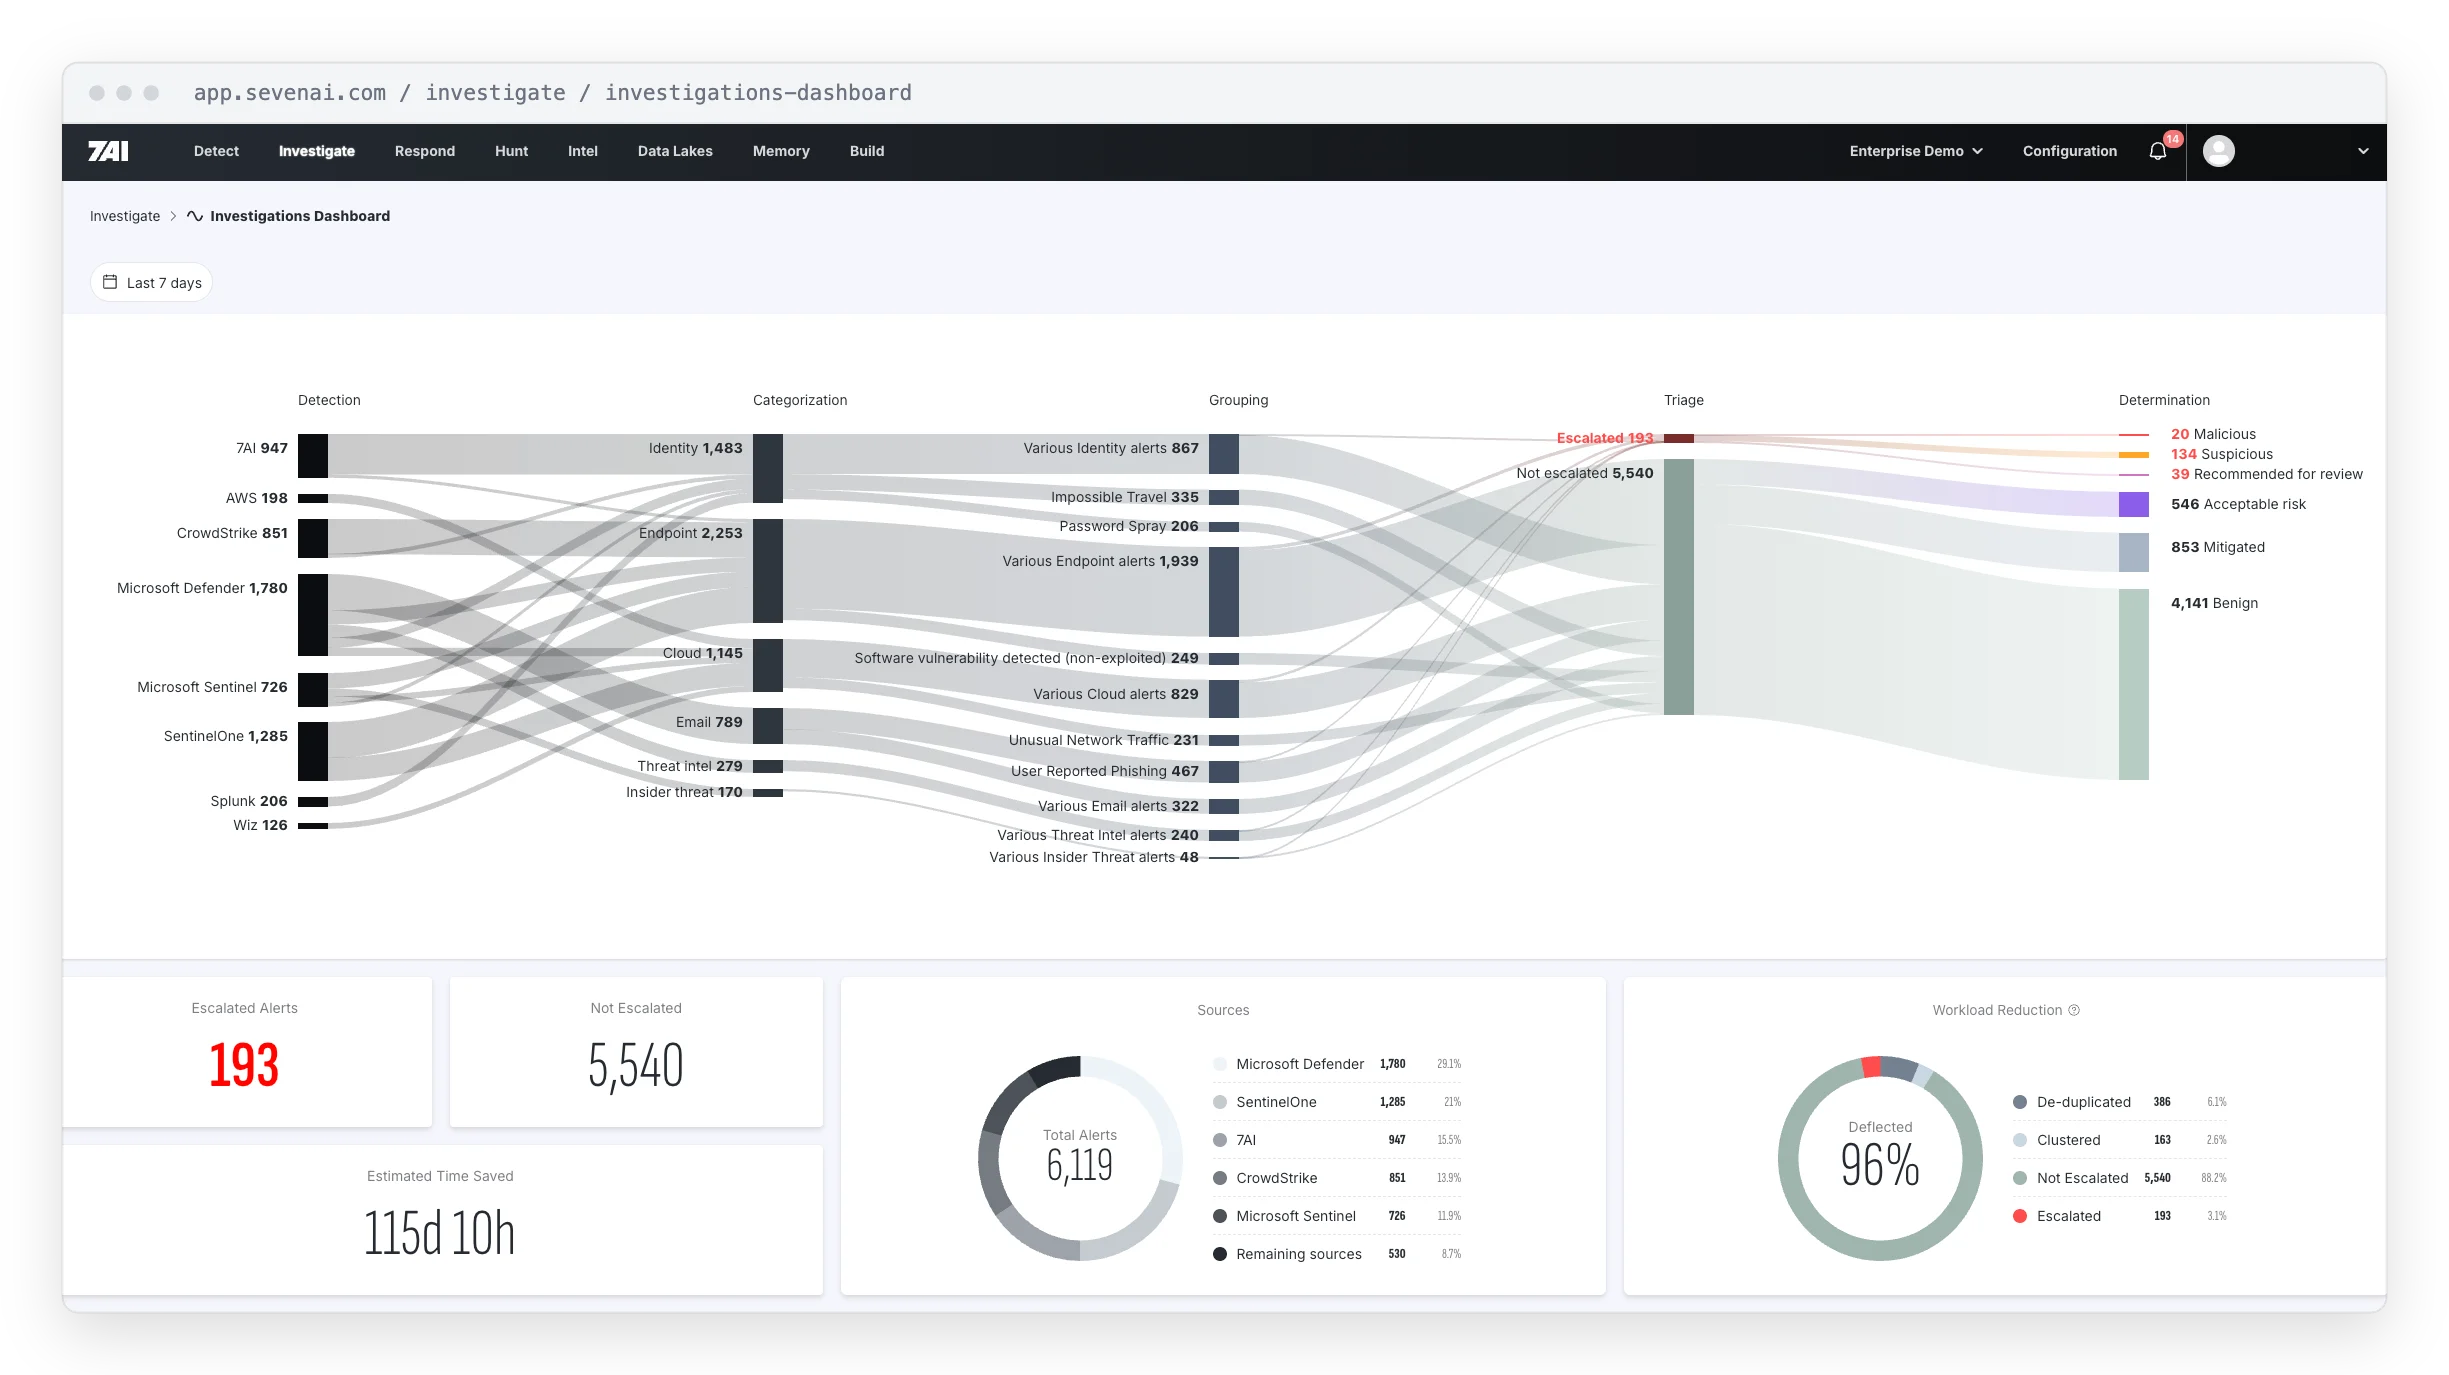
Task: Select Remaining sources legend entry
Action: click(1337, 1254)
